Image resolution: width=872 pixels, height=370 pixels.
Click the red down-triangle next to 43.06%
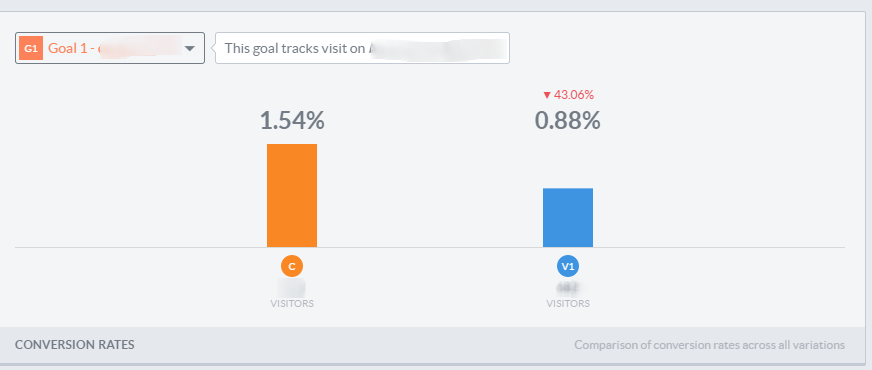[x=547, y=96]
